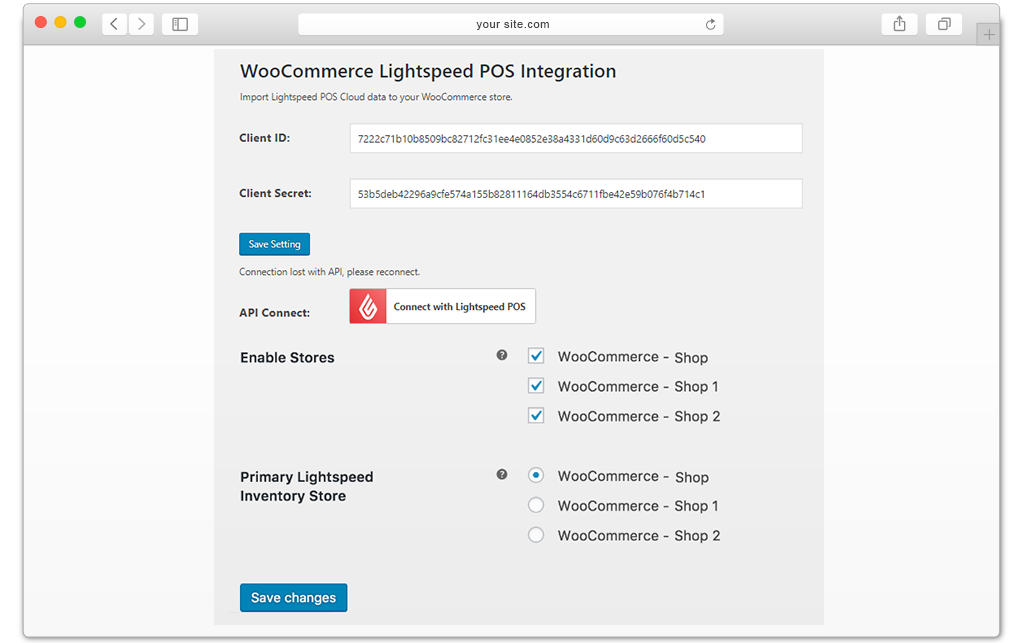Click the 'Client Secret:' label
Image resolution: width=1024 pixels, height=643 pixels.
point(275,193)
